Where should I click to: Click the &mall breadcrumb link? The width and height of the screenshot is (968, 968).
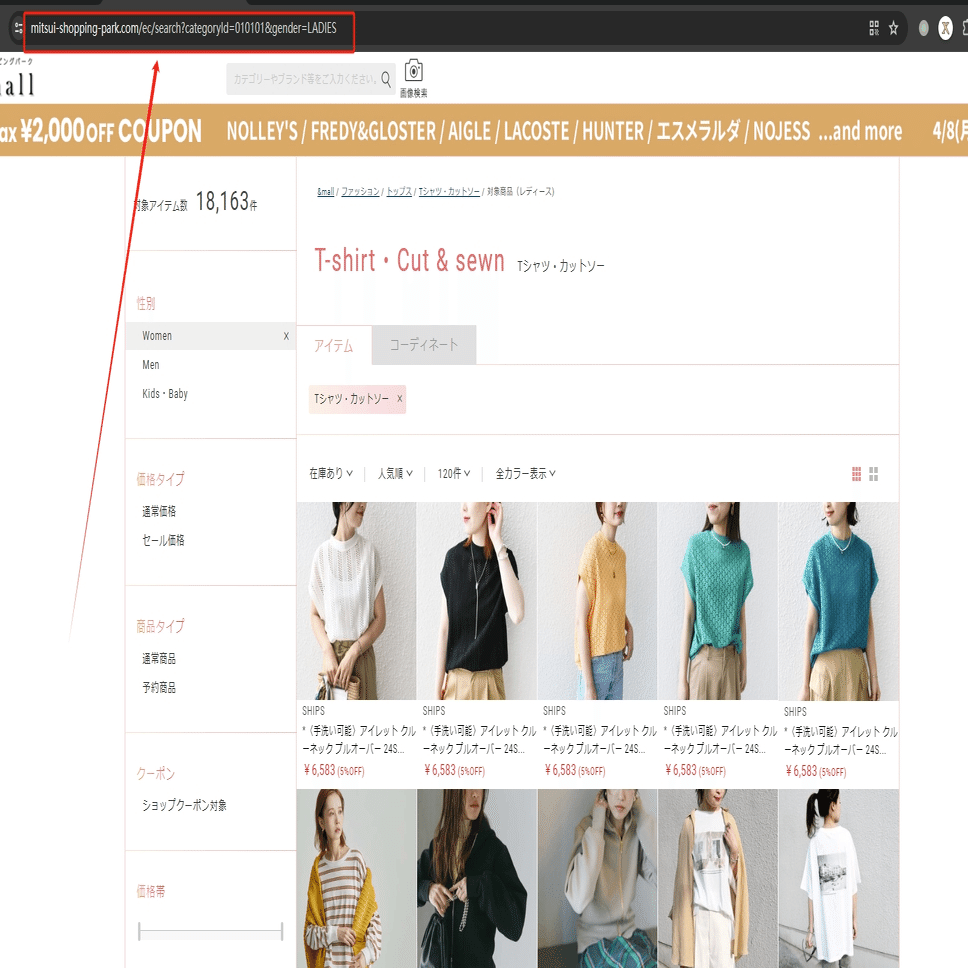click(x=325, y=192)
